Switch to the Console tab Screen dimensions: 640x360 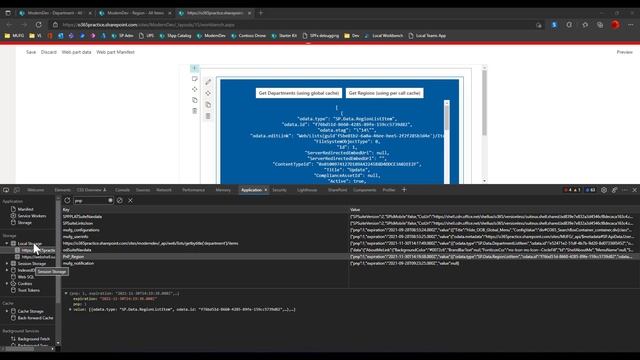pos(122,190)
